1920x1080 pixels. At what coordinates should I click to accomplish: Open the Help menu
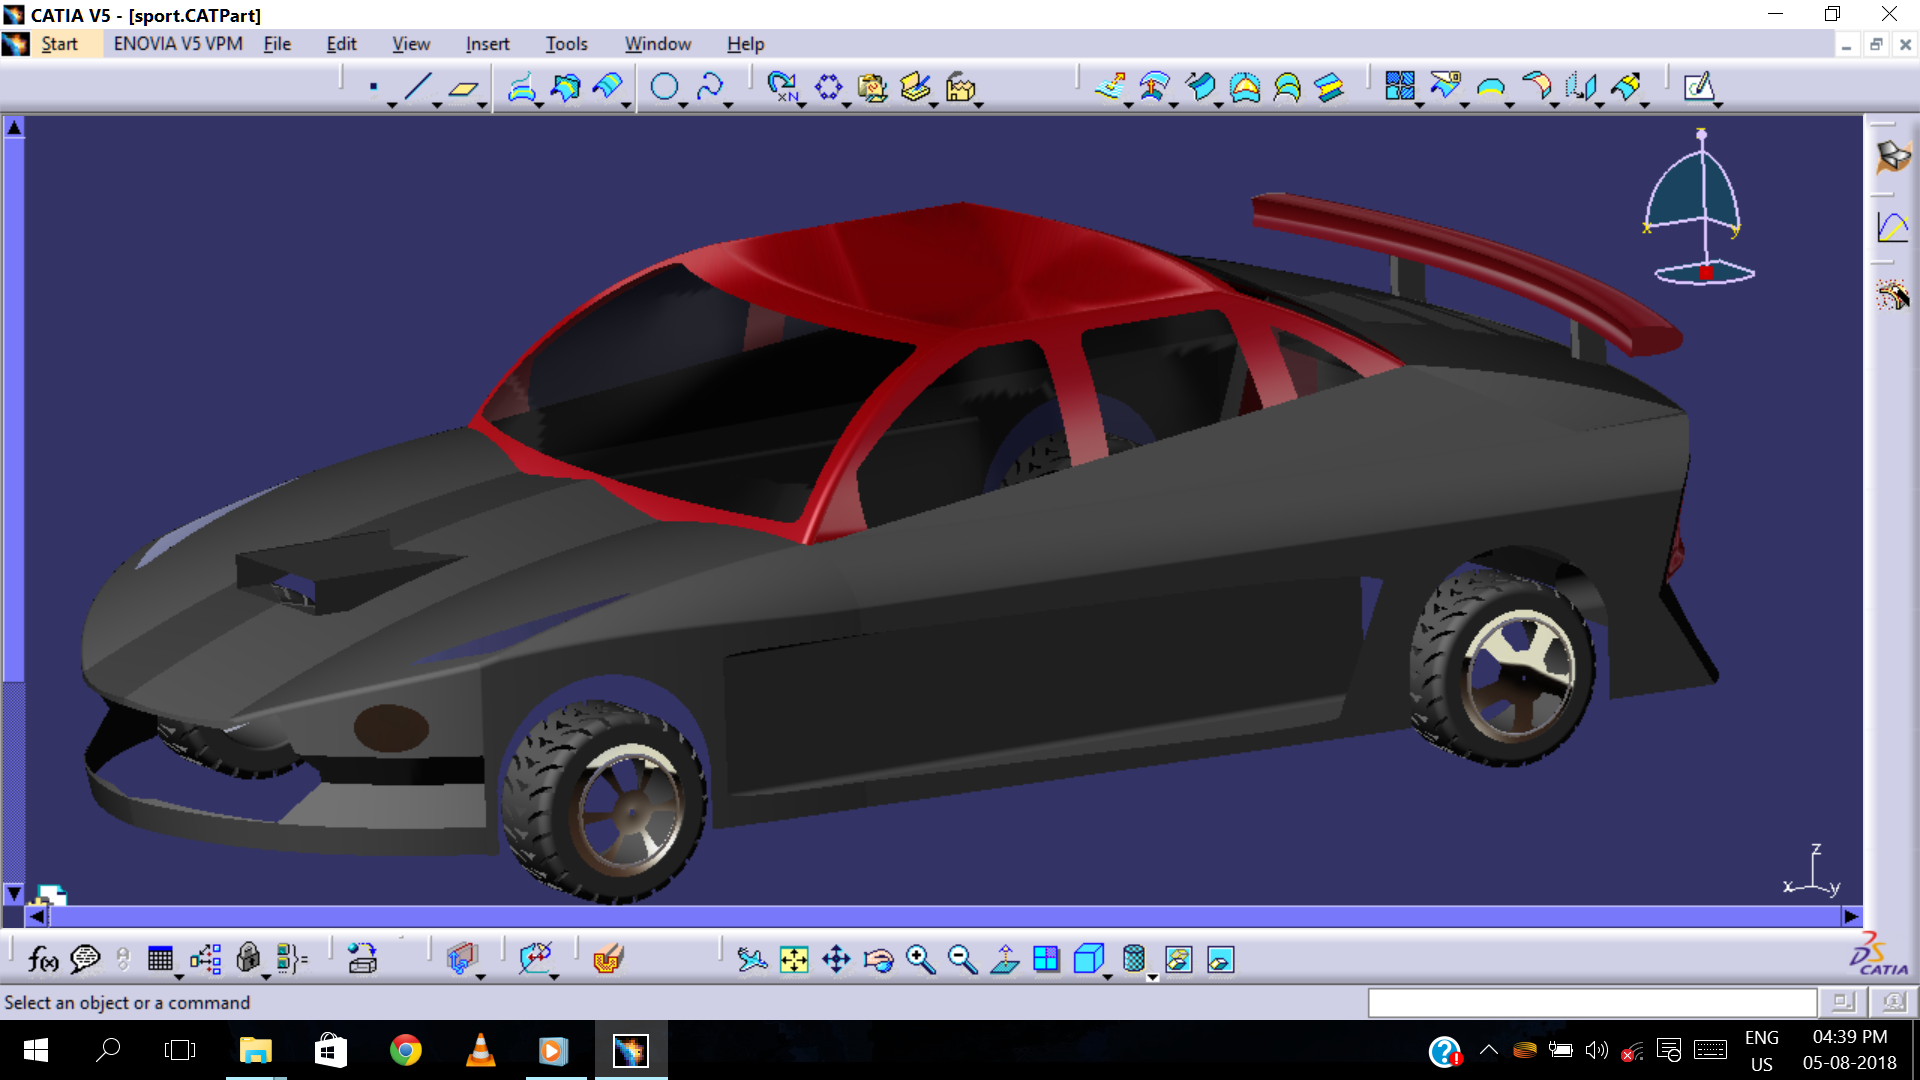click(745, 44)
